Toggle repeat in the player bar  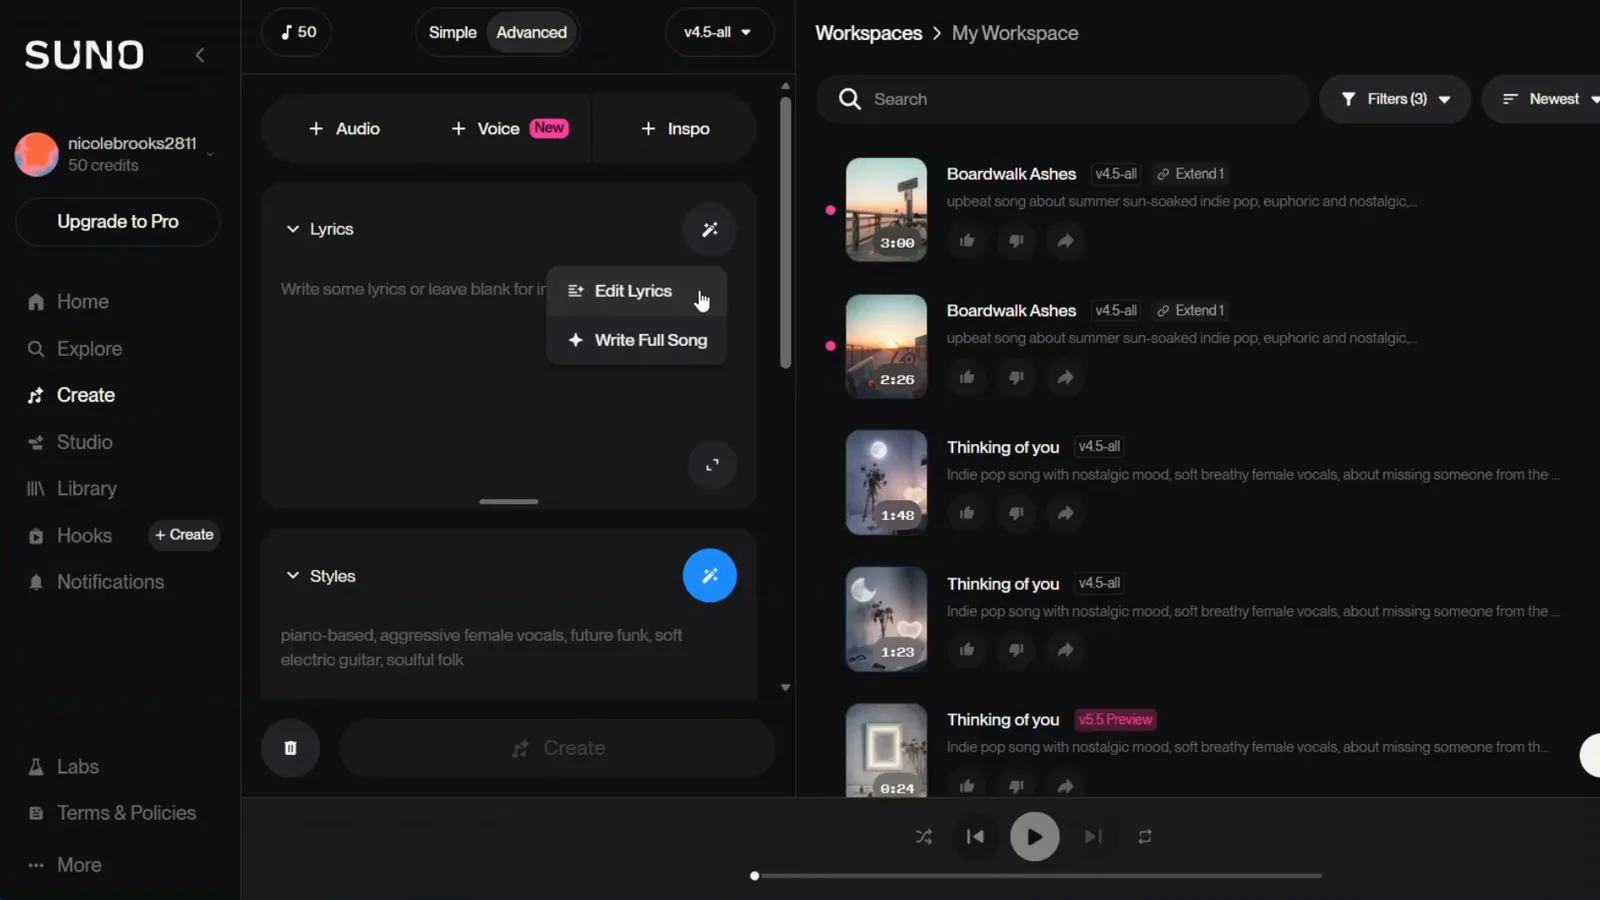point(1145,837)
